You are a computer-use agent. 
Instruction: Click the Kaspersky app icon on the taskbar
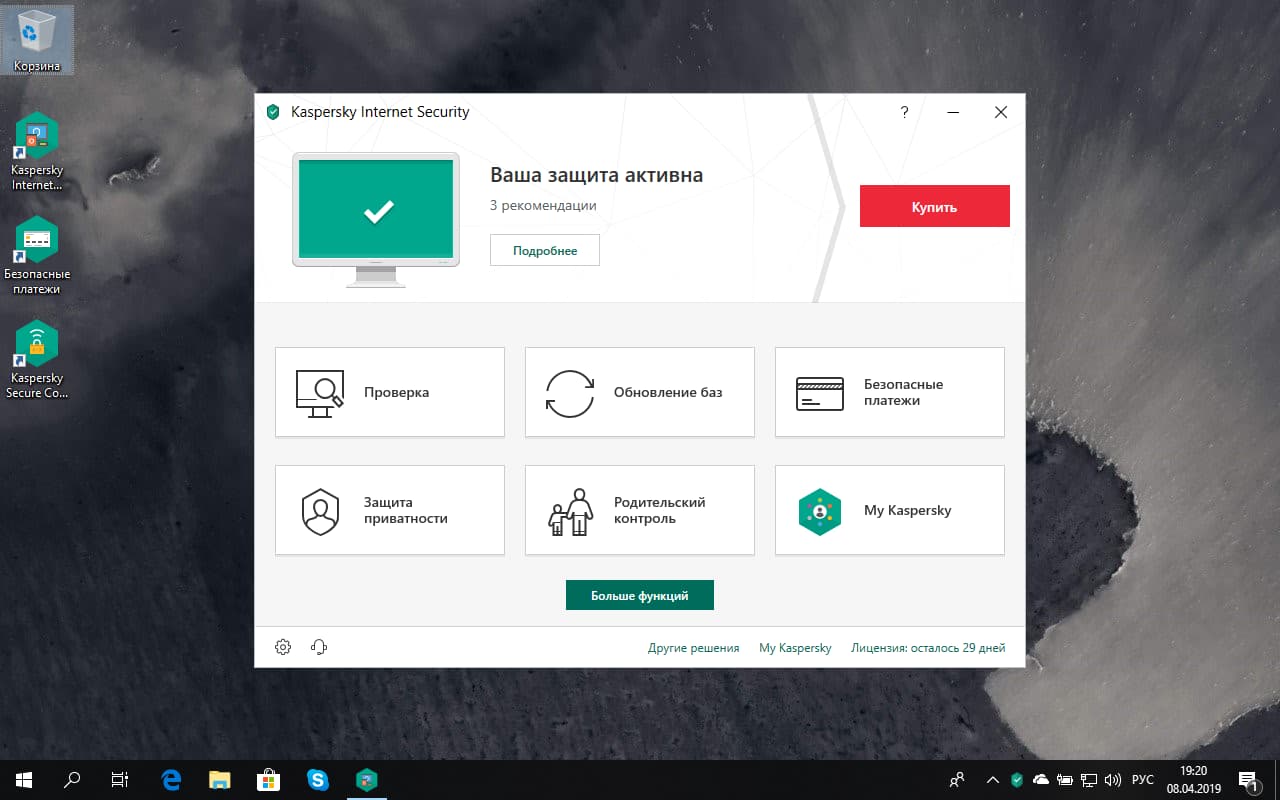click(367, 779)
